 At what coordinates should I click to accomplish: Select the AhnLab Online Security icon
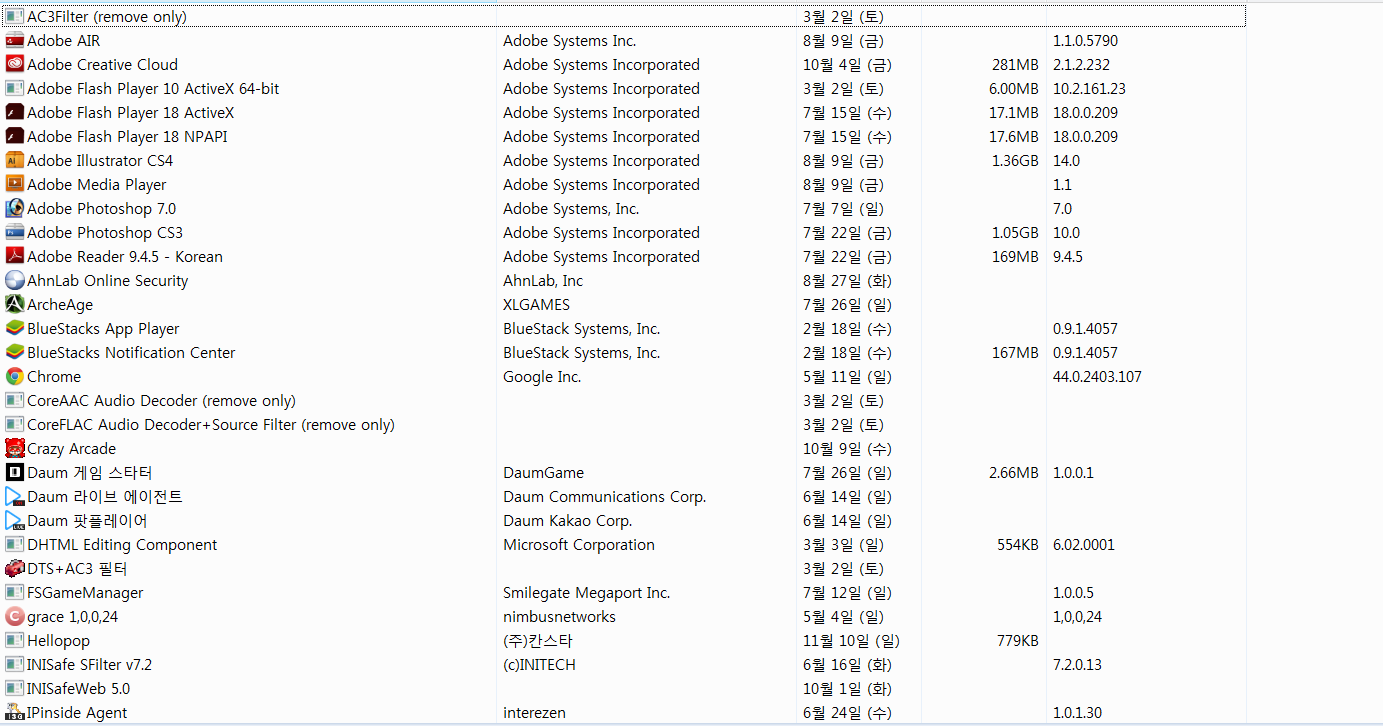coord(14,281)
